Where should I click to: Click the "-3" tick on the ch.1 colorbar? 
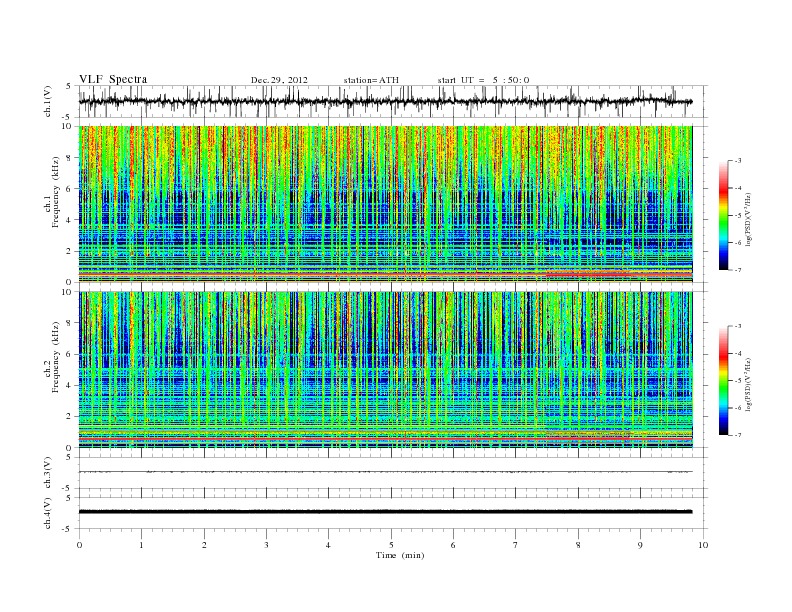[737, 161]
